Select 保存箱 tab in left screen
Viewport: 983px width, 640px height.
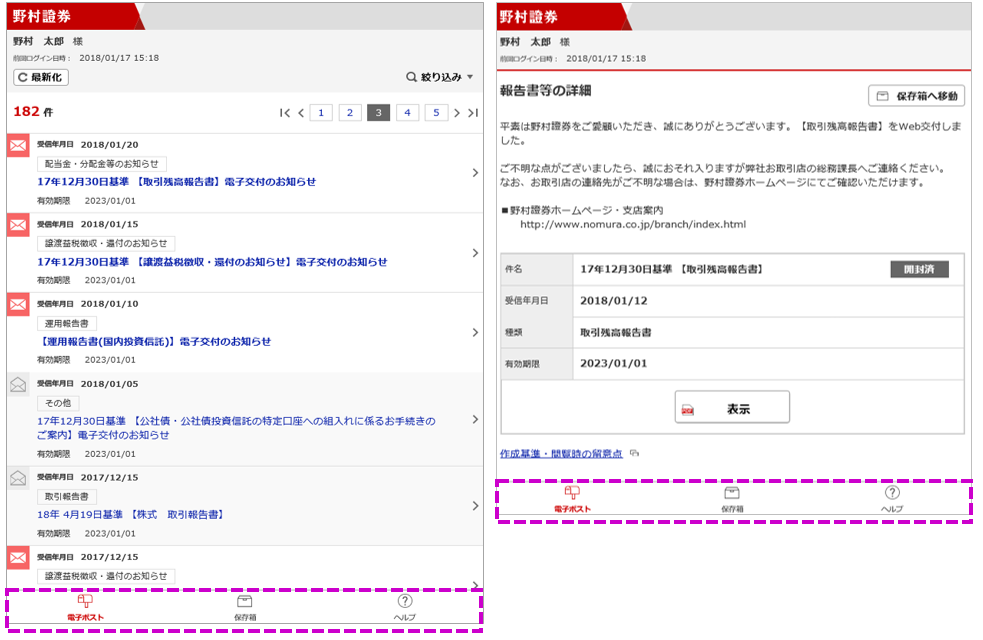(x=244, y=607)
